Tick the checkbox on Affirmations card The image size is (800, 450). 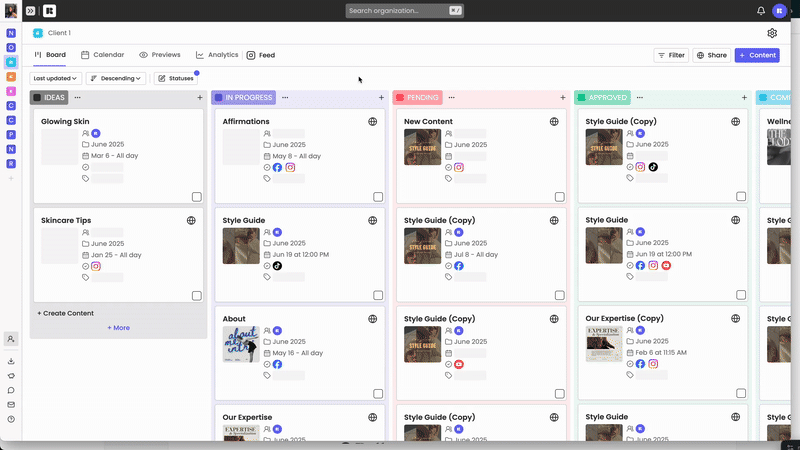click(x=378, y=197)
